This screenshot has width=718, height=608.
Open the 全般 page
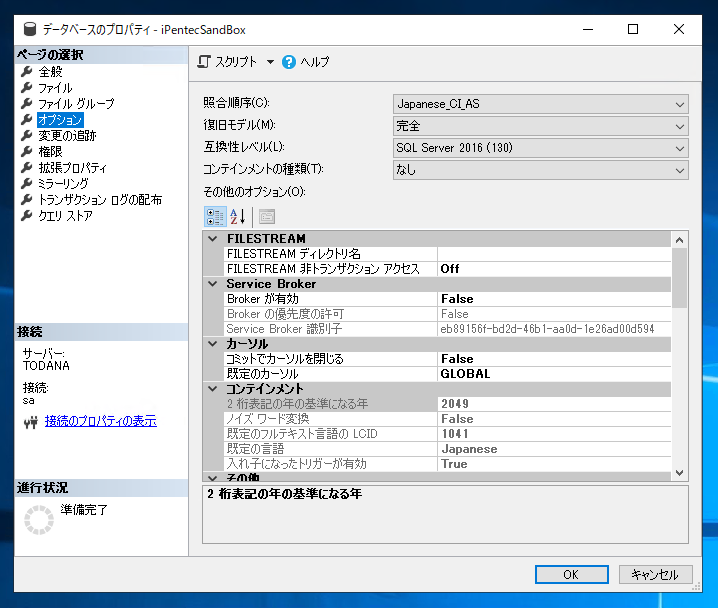pyautogui.click(x=50, y=71)
